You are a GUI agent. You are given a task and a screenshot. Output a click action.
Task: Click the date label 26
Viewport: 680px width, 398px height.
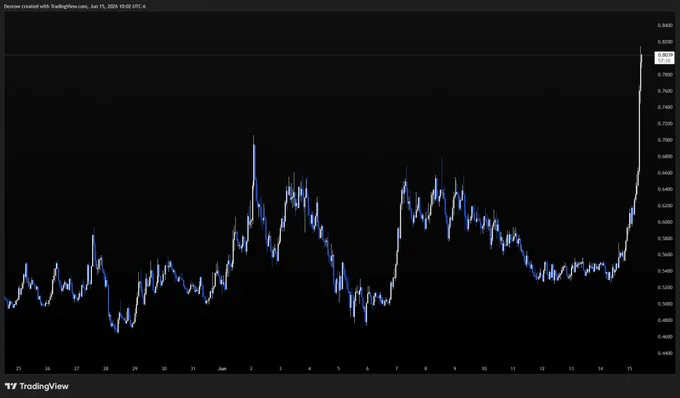pyautogui.click(x=47, y=369)
